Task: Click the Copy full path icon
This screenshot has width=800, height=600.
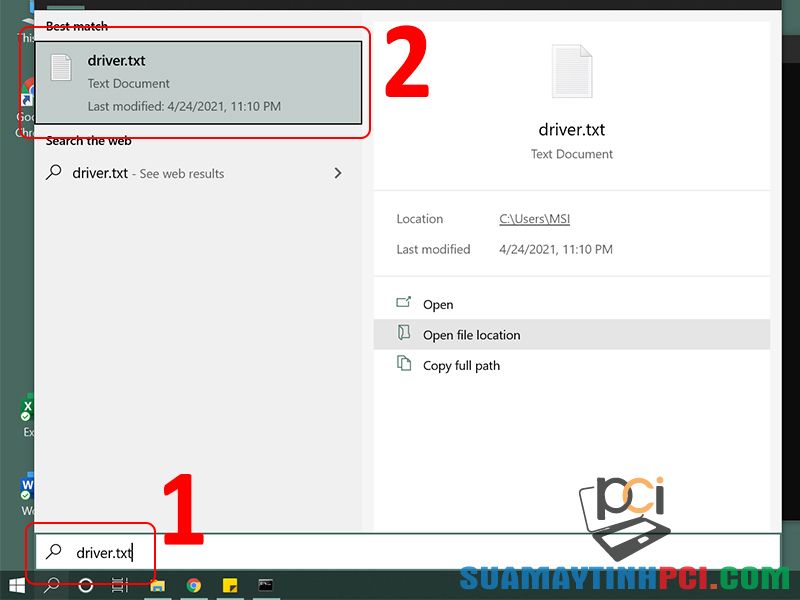Action: click(404, 363)
